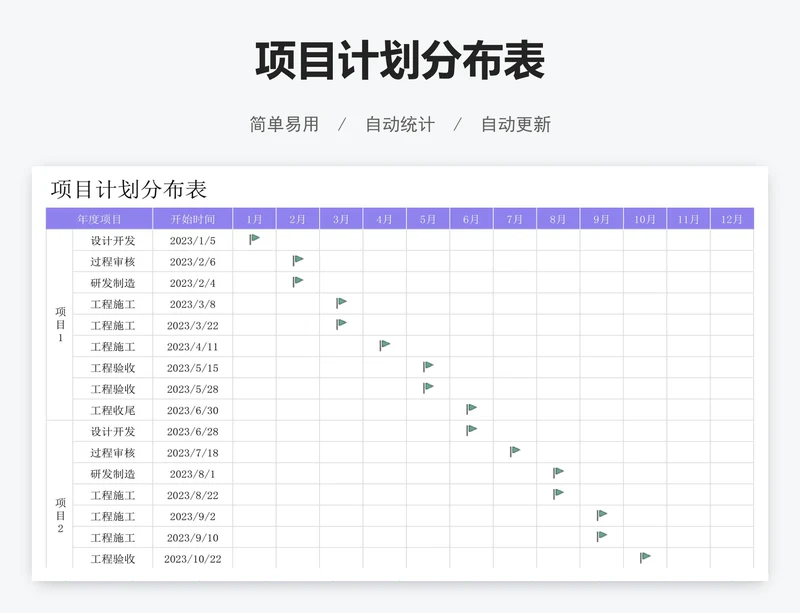
Task: Select the 2023/9/2 date cell
Action: pos(192,517)
